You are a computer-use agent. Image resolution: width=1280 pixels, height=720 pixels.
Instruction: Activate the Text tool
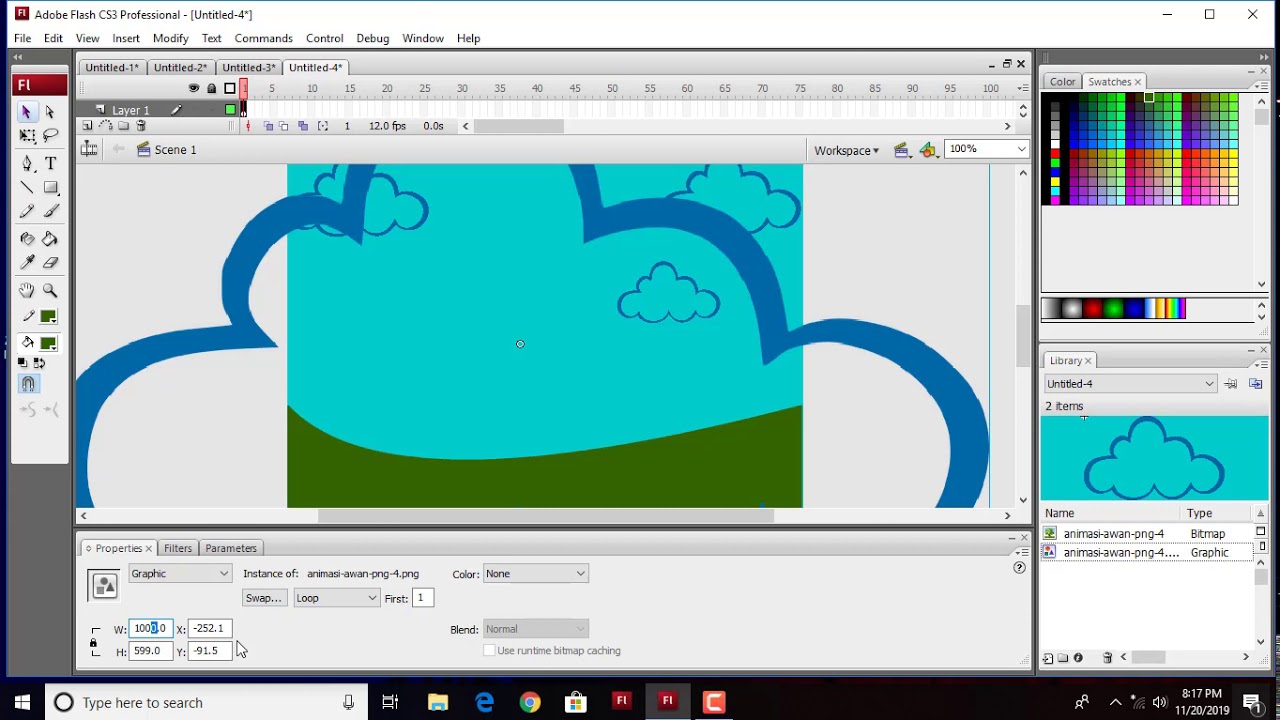(50, 163)
